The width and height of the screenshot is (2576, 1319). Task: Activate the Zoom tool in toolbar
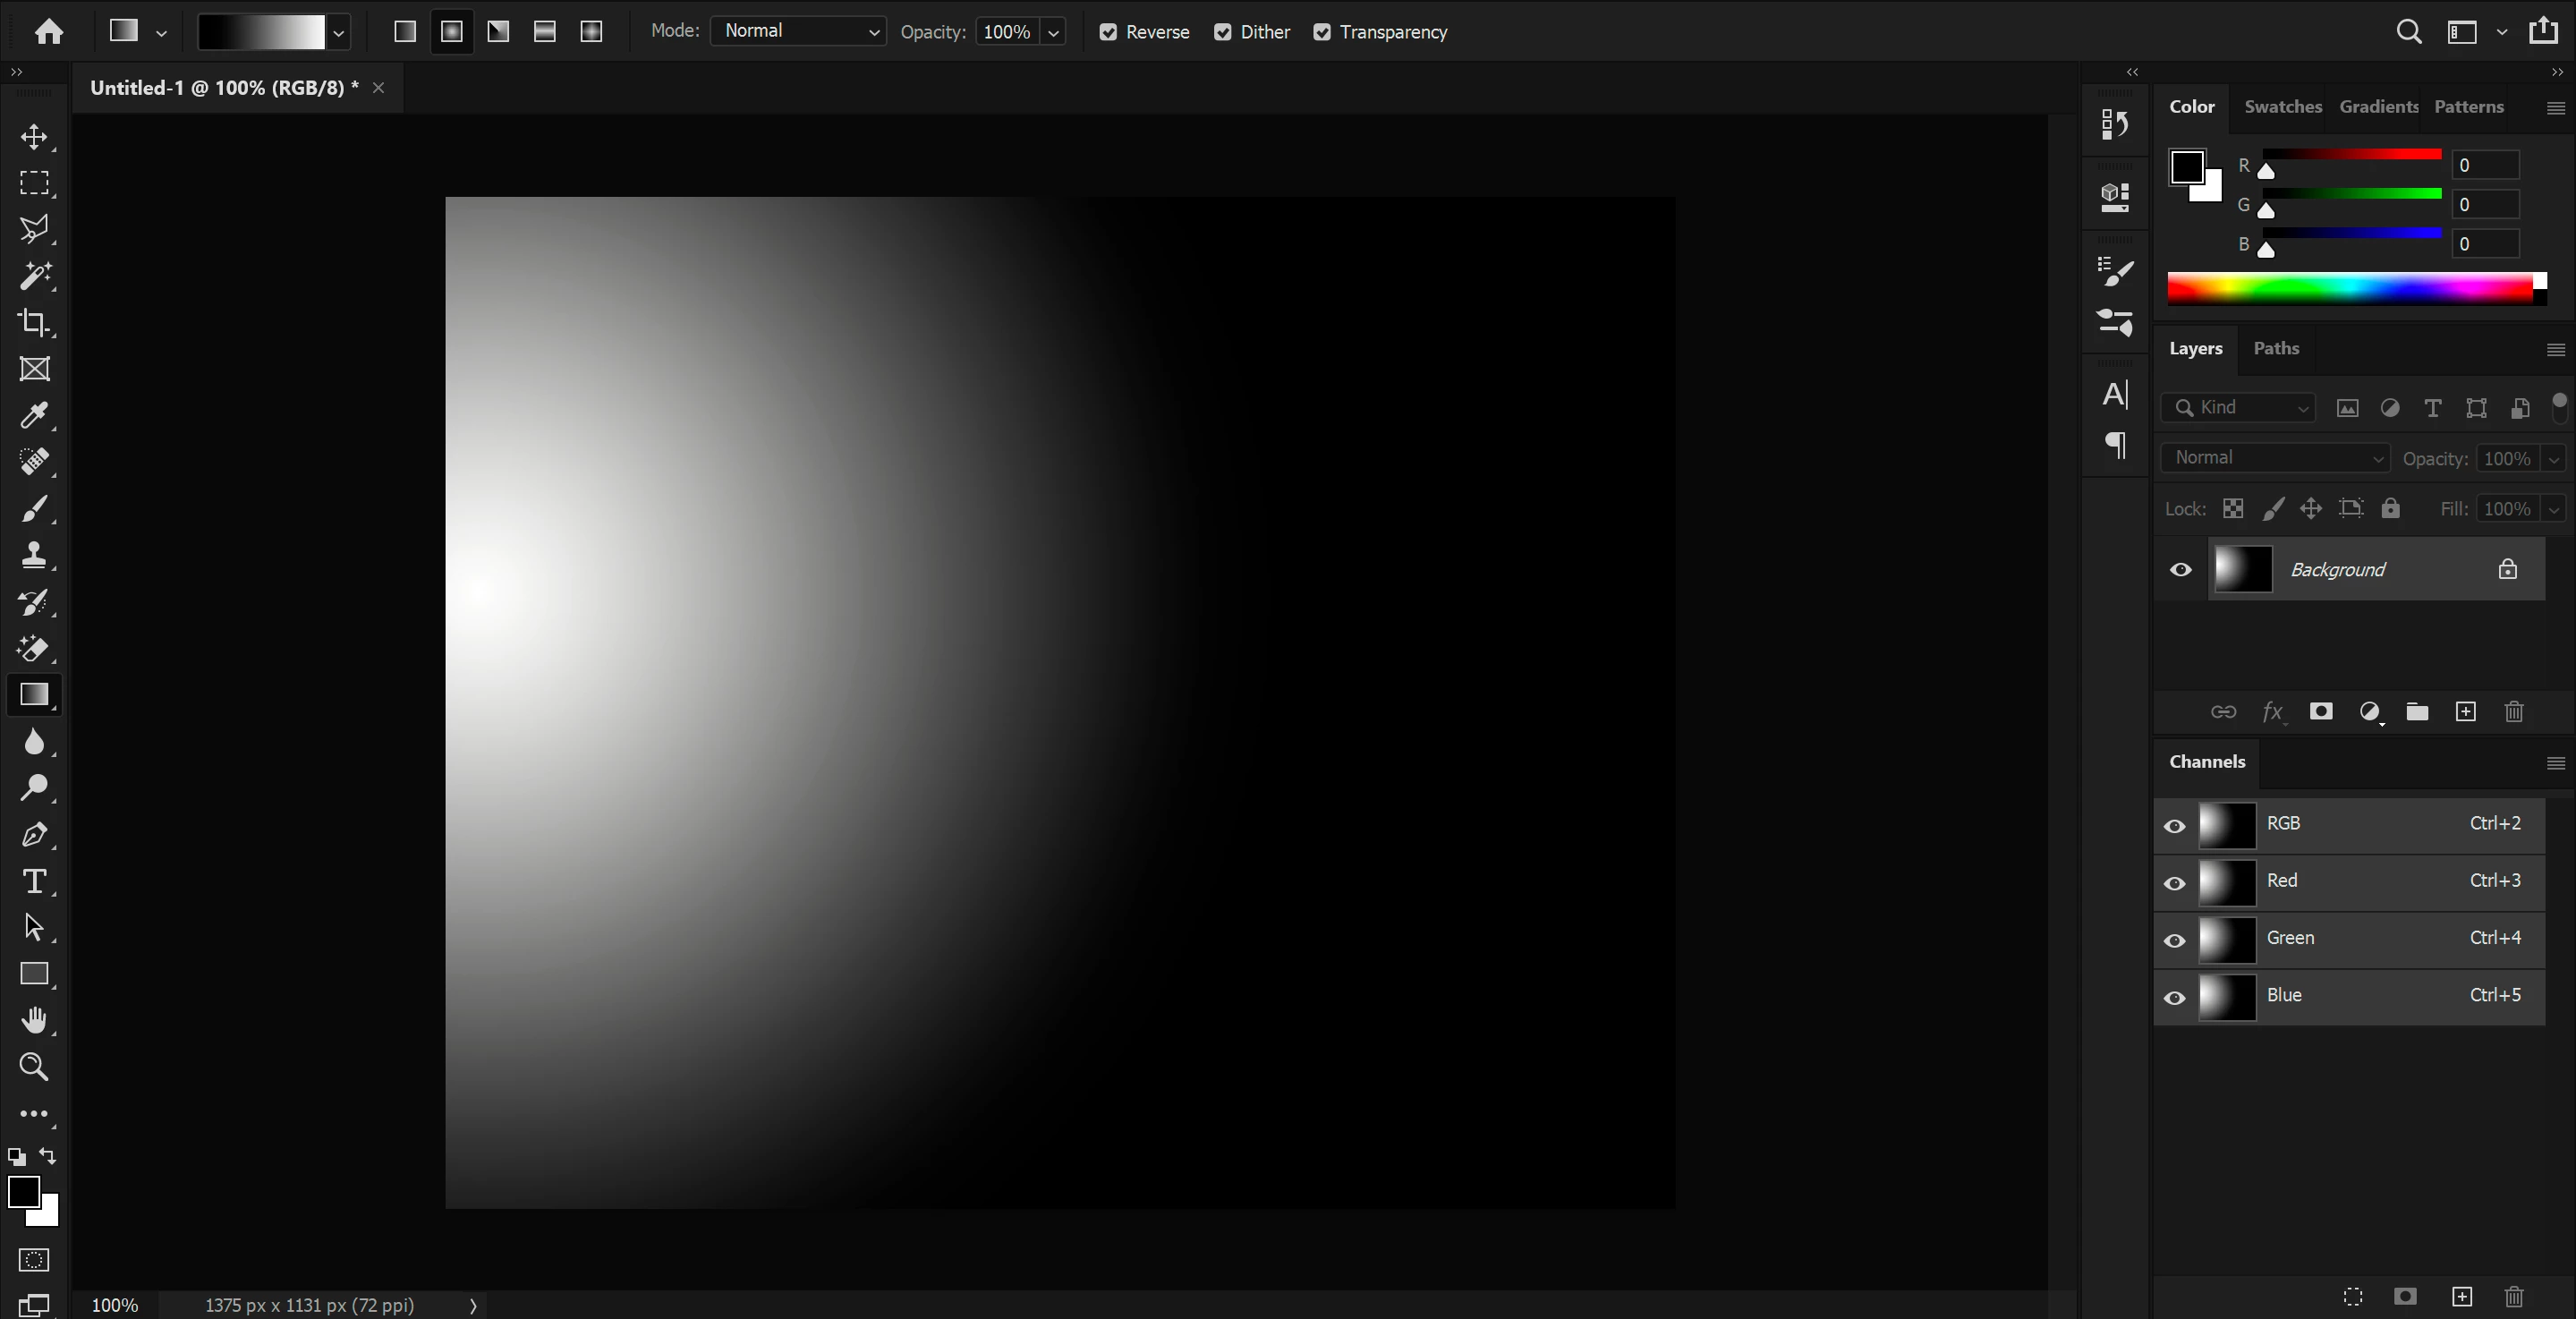pyautogui.click(x=34, y=1067)
